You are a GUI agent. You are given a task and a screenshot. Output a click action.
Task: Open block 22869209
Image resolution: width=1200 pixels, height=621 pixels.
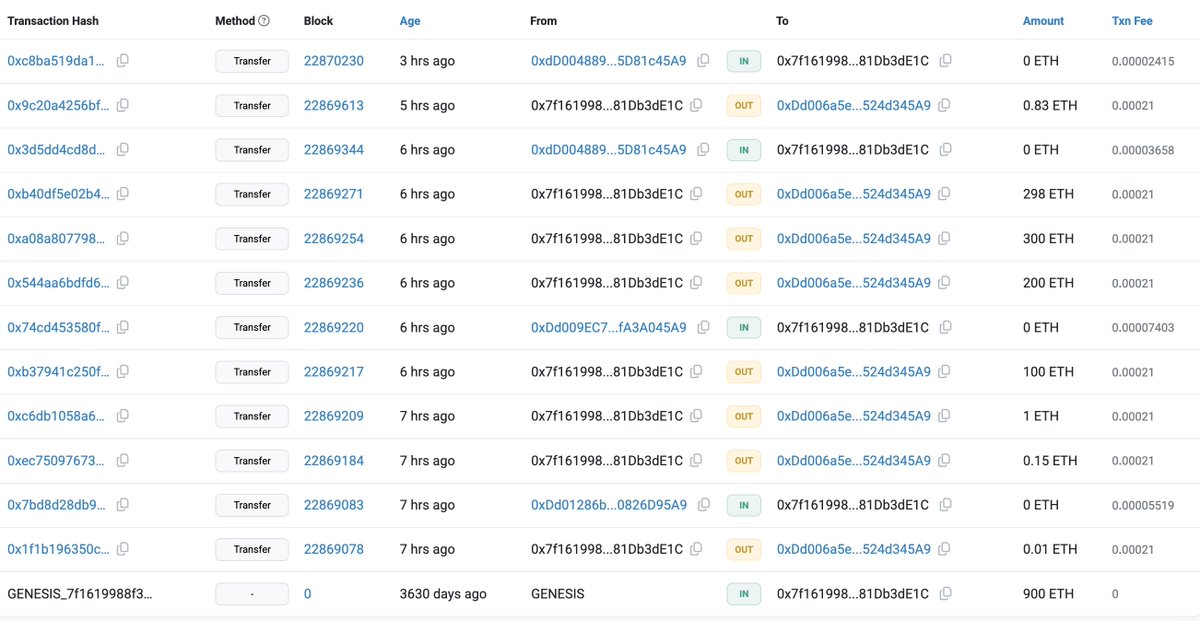pyautogui.click(x=334, y=416)
